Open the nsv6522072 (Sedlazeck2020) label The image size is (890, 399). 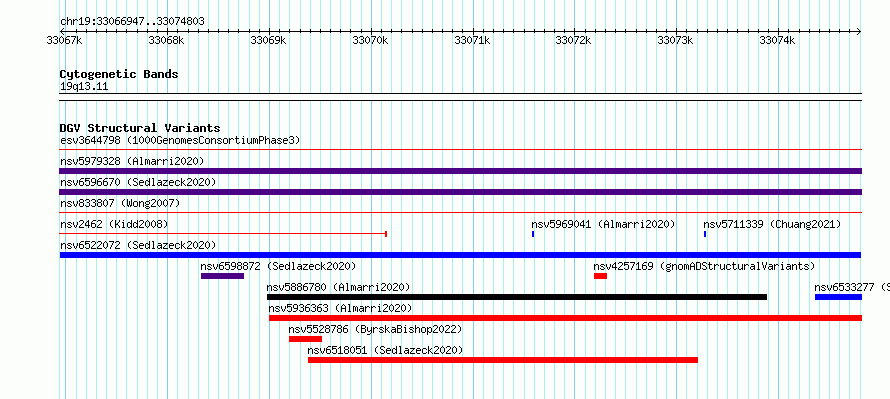click(x=138, y=245)
